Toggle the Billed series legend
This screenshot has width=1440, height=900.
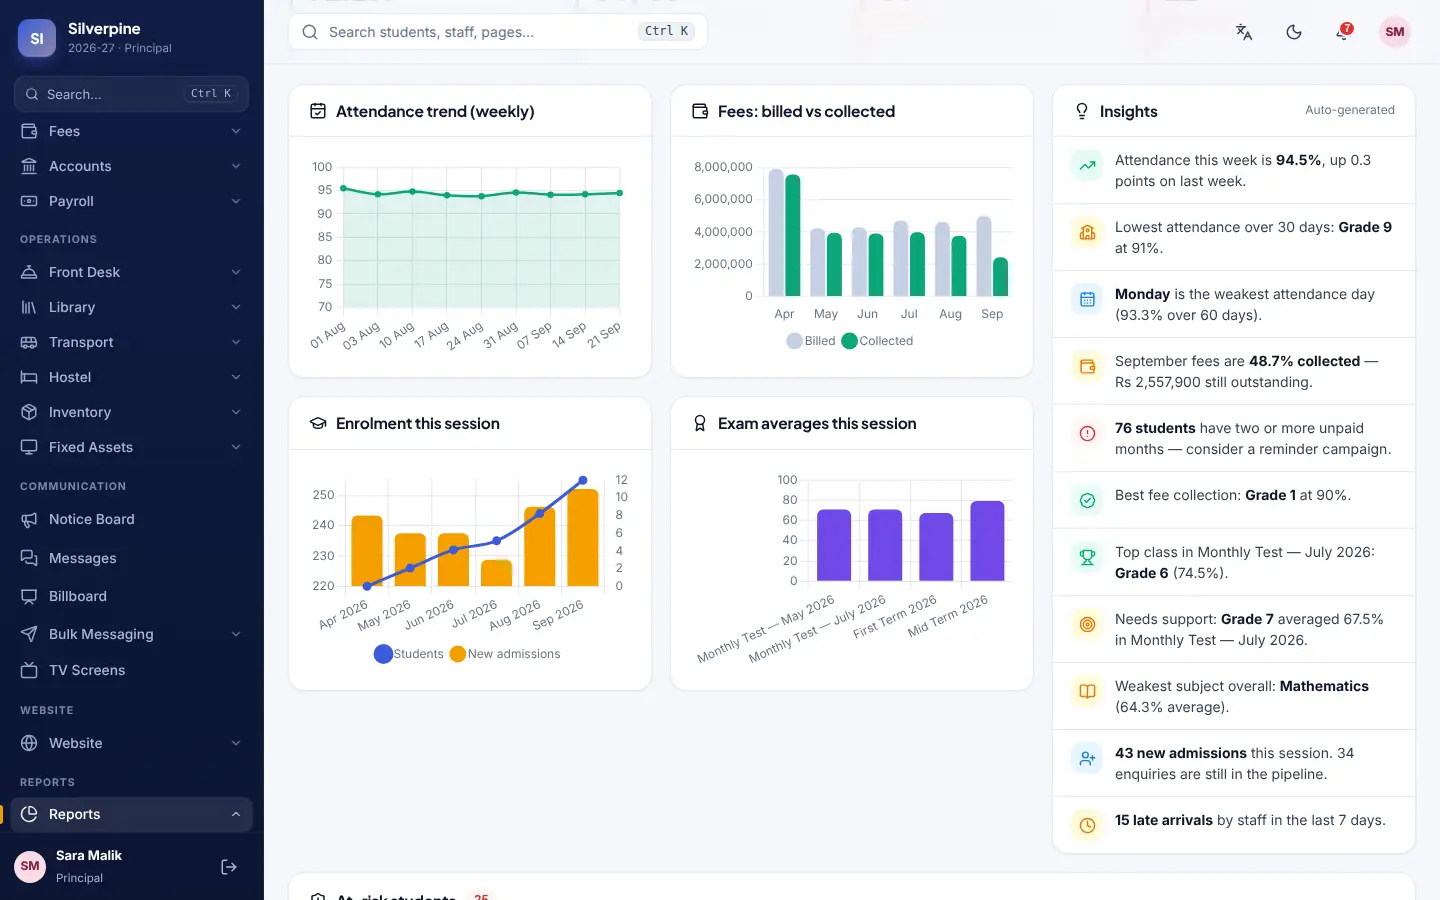811,341
